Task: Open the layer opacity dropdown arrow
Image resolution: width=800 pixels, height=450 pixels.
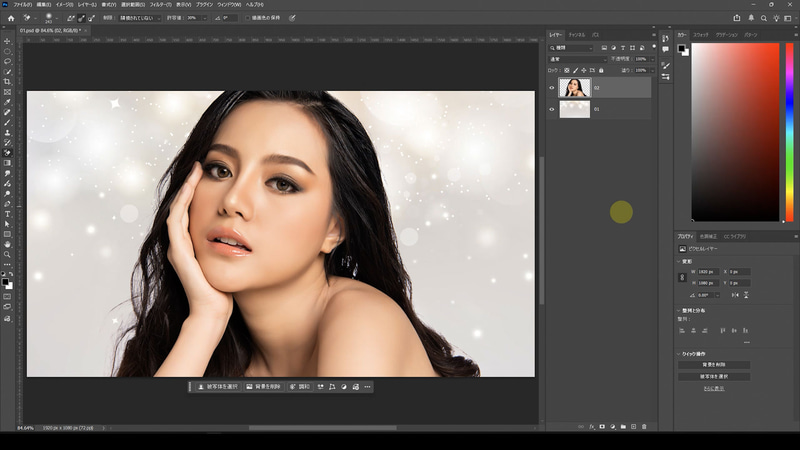Action: tap(653, 59)
